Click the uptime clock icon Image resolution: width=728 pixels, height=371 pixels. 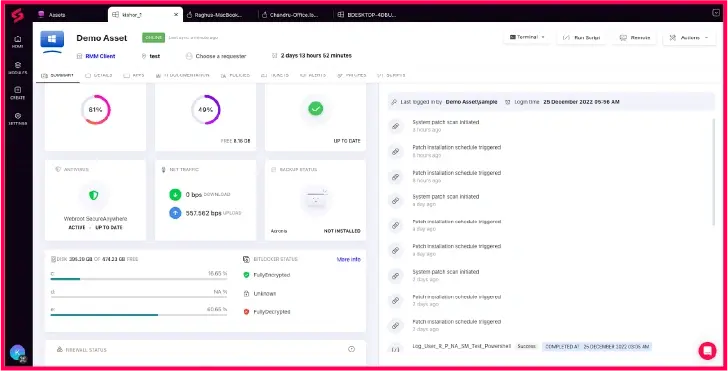(x=274, y=56)
